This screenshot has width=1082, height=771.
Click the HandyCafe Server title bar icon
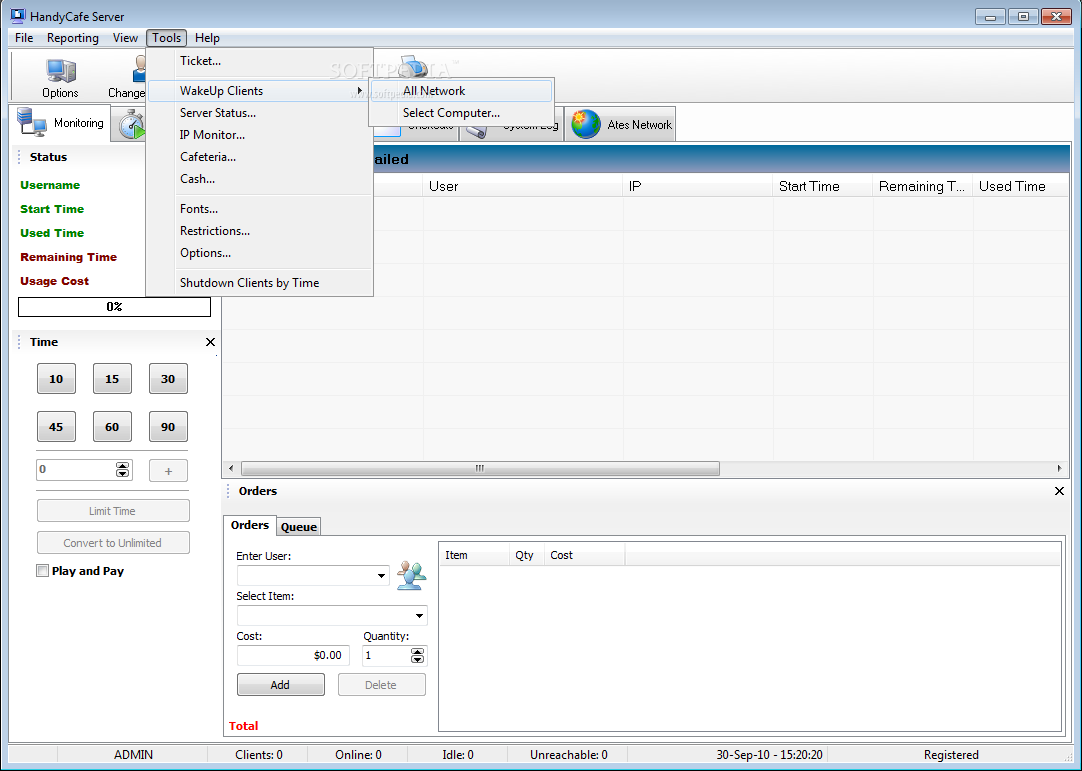pos(18,15)
